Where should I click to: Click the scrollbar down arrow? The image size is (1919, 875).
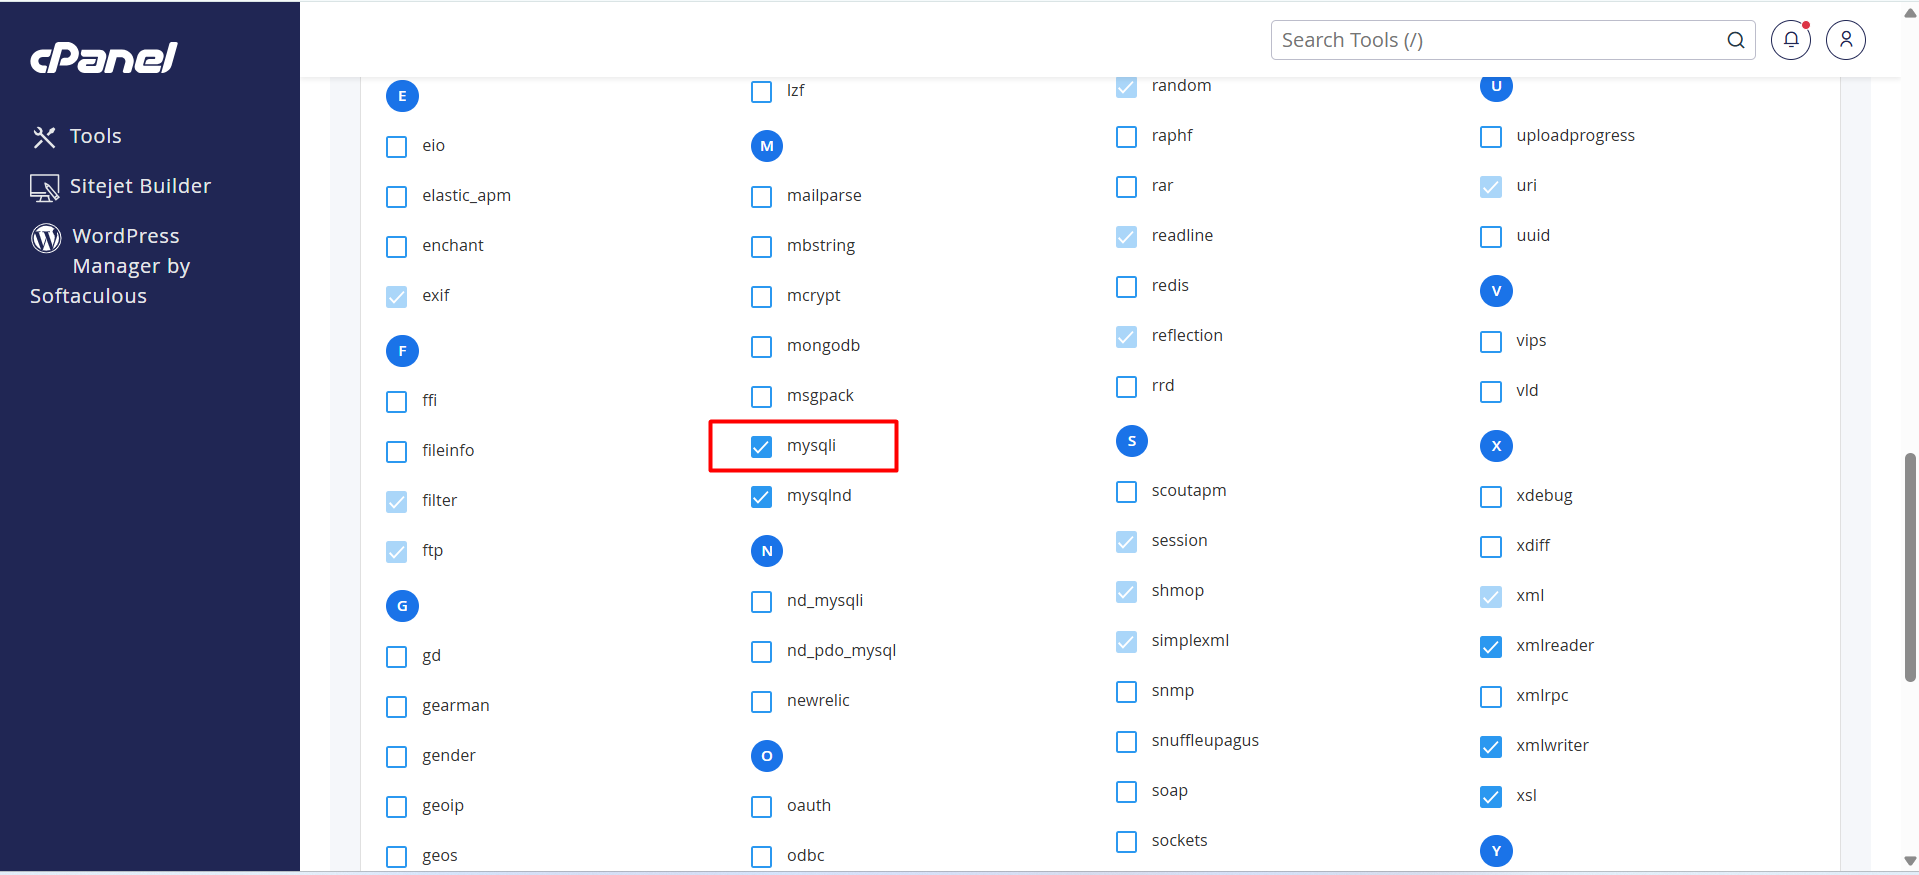point(1910,861)
